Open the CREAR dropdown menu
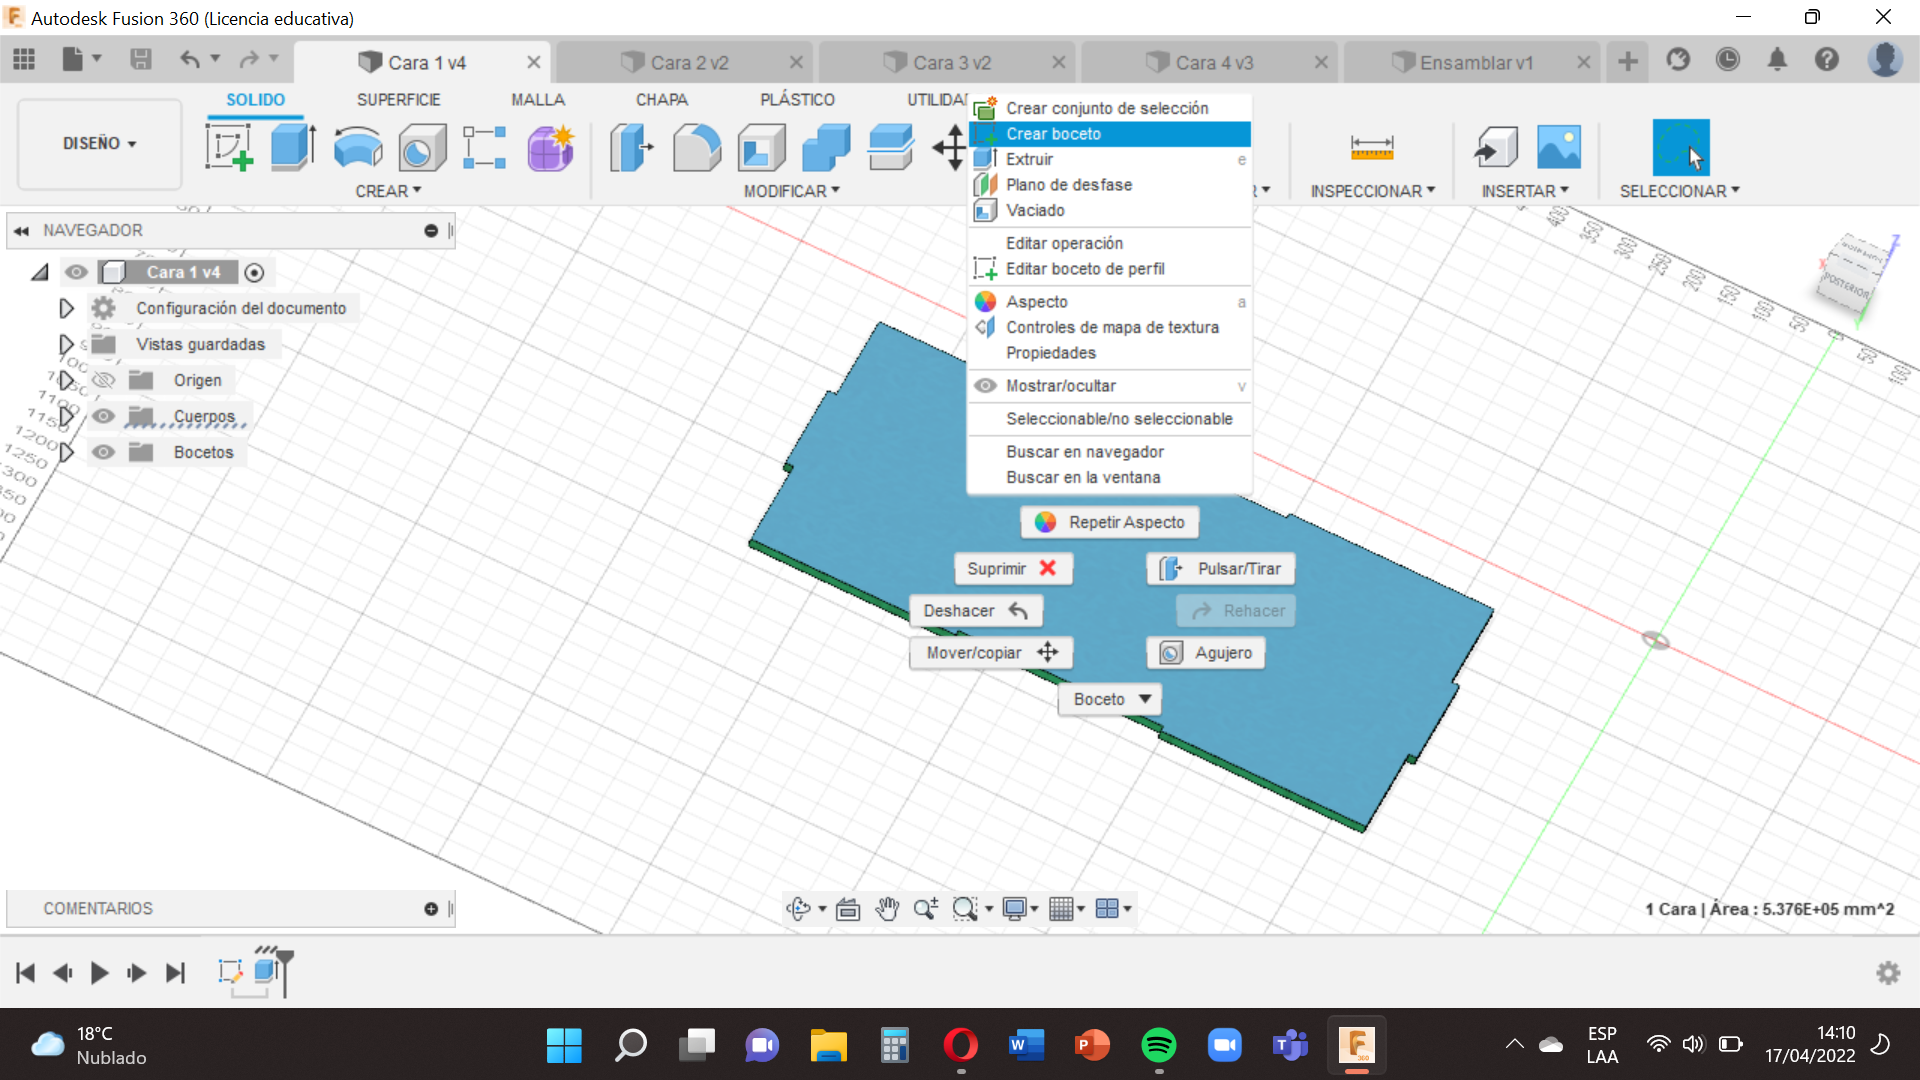The image size is (1920, 1080). coord(388,190)
